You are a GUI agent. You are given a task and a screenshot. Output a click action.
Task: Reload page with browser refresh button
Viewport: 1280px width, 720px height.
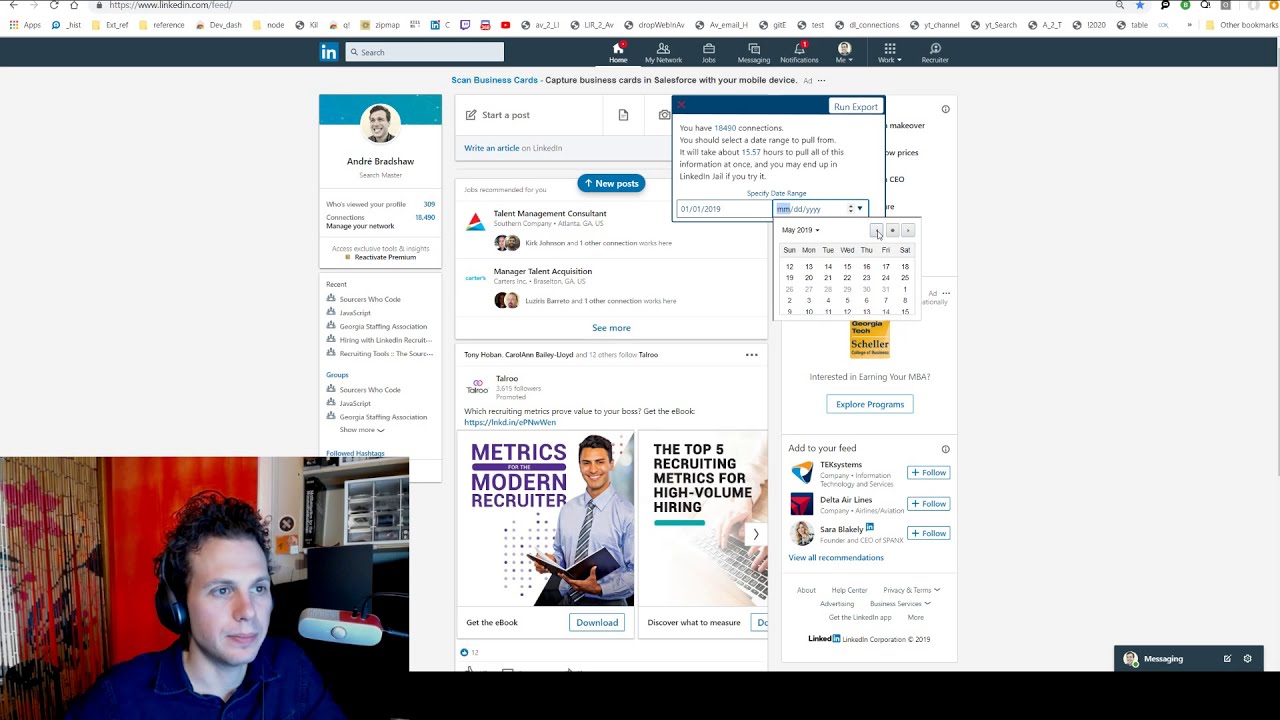point(54,5)
